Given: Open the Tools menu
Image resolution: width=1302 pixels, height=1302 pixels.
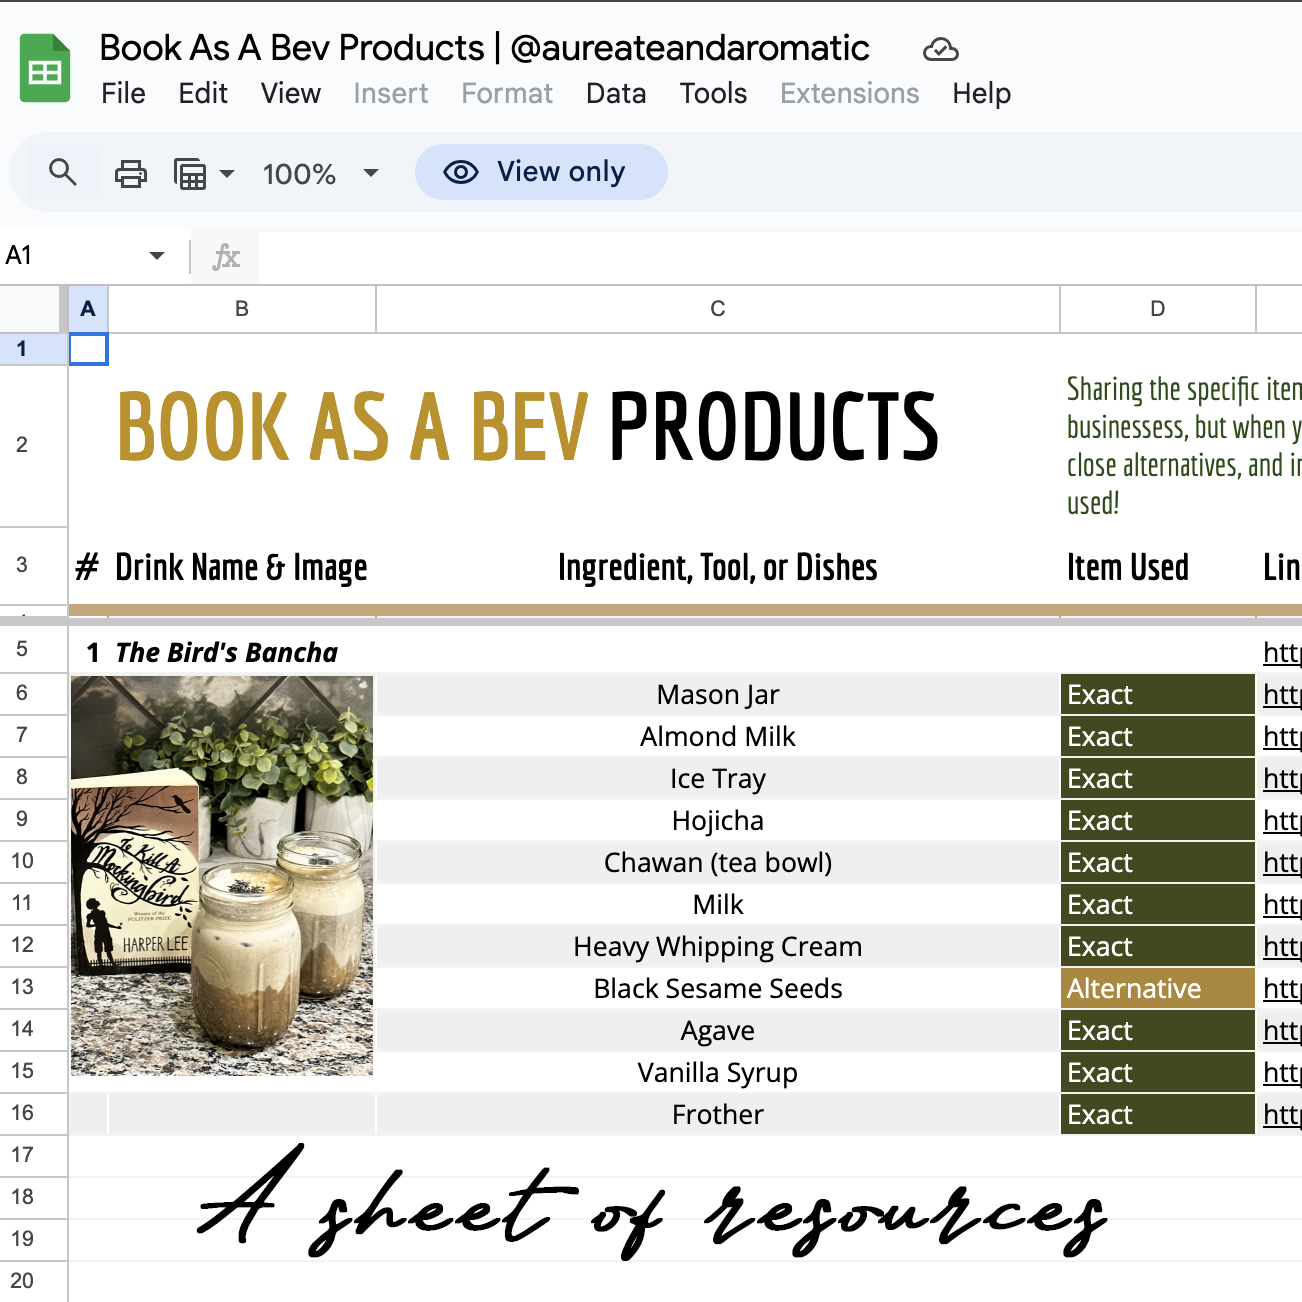Looking at the screenshot, I should 713,93.
